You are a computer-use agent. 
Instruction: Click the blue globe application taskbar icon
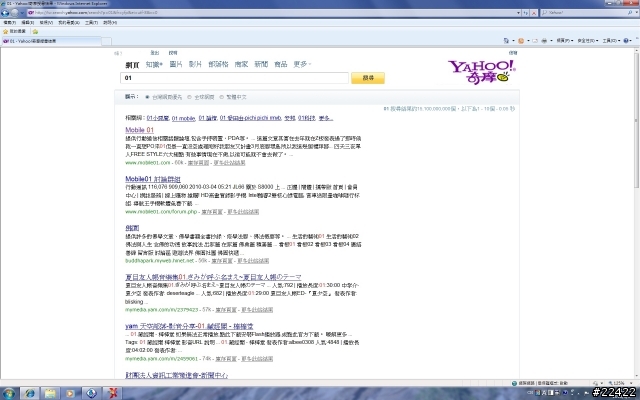tap(91, 393)
